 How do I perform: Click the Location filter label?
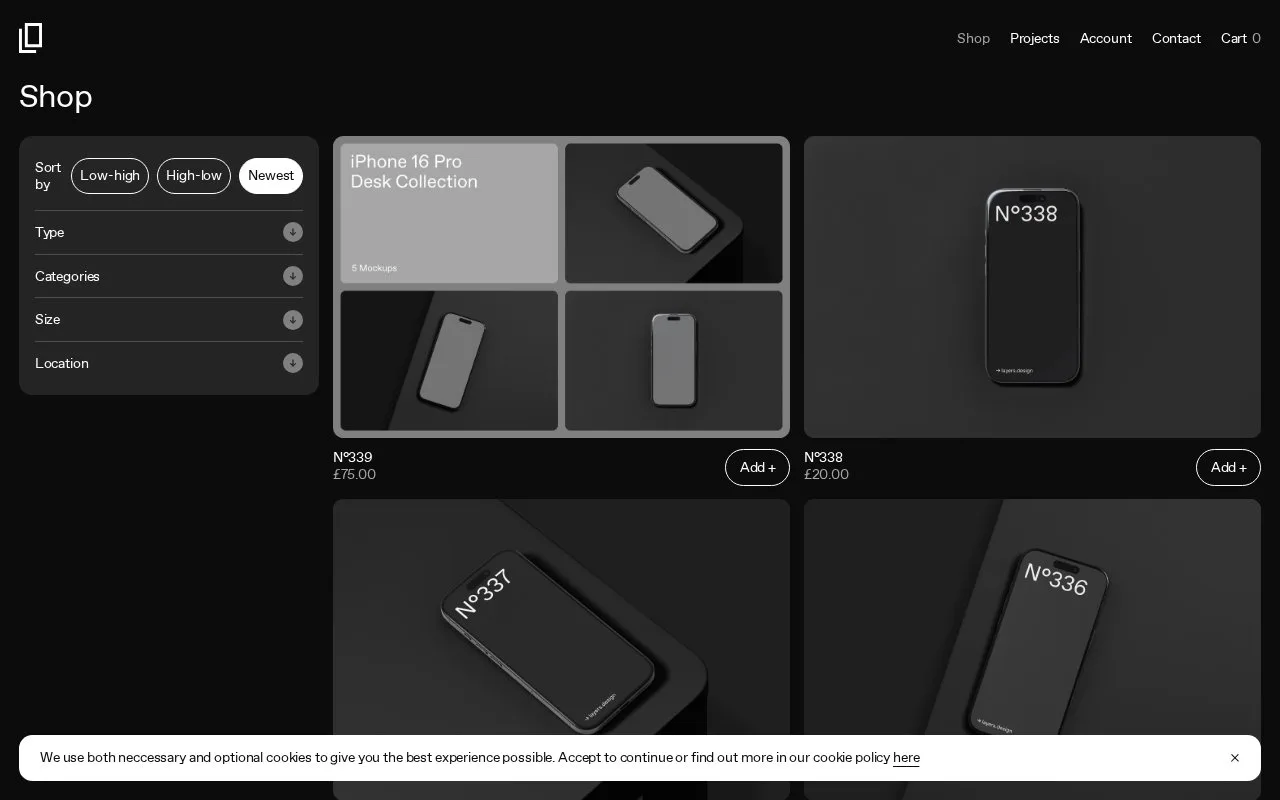(62, 363)
